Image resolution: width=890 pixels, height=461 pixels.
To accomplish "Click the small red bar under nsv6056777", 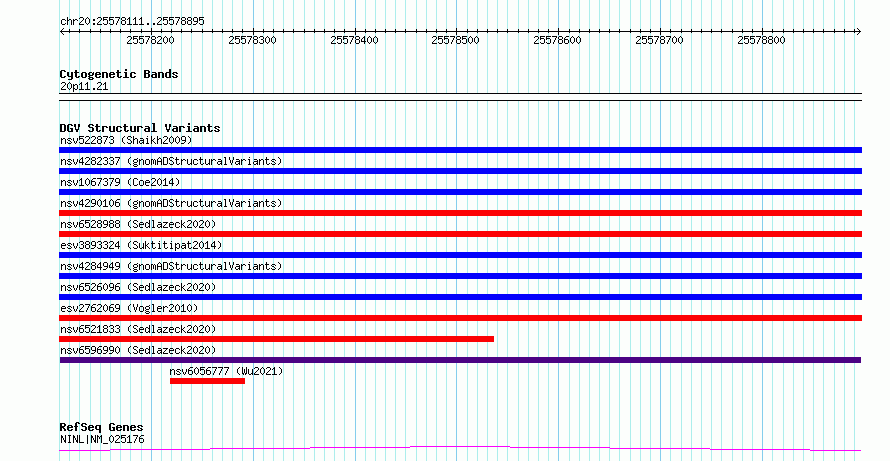I will pos(207,381).
